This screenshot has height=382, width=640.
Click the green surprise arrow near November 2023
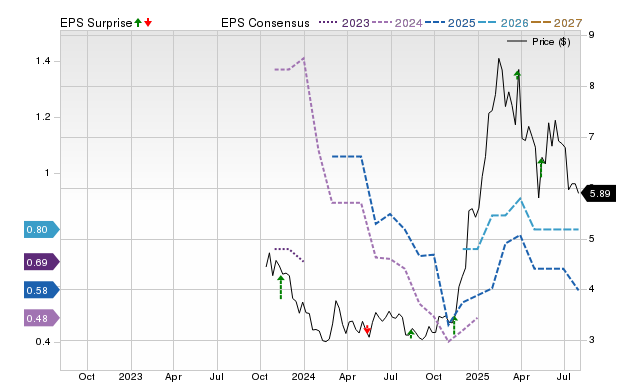(281, 287)
